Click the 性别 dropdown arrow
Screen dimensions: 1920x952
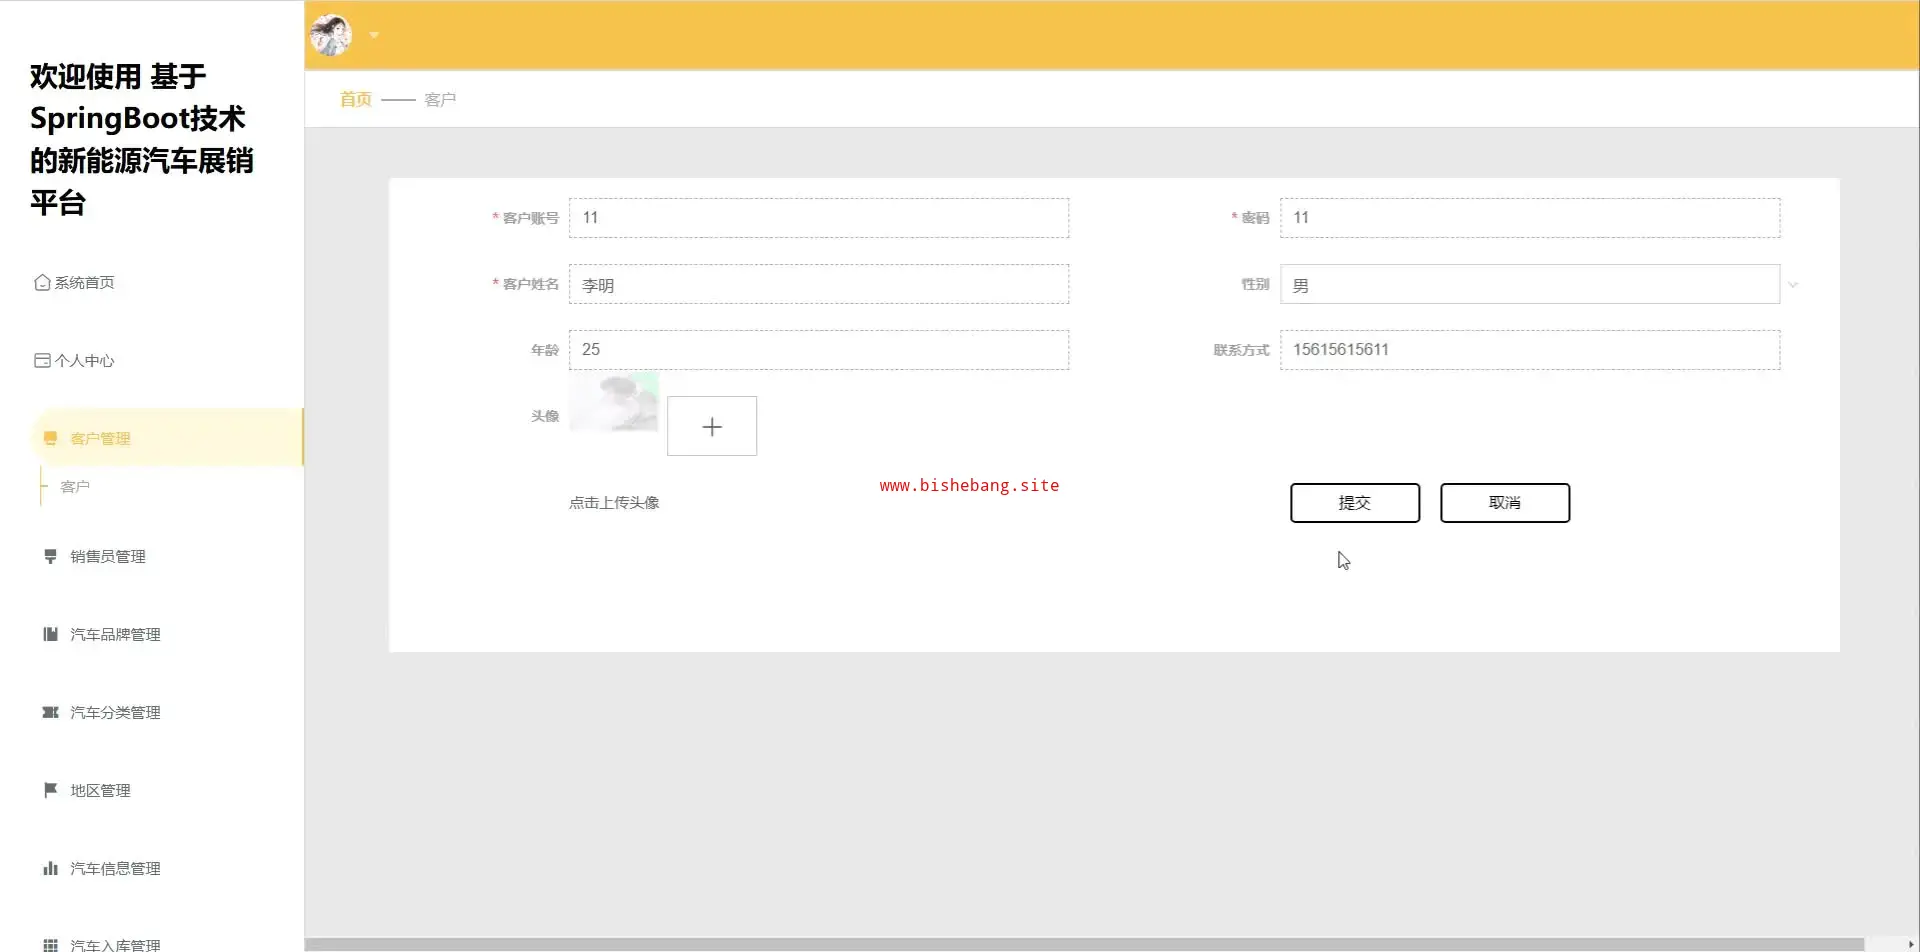pyautogui.click(x=1793, y=285)
